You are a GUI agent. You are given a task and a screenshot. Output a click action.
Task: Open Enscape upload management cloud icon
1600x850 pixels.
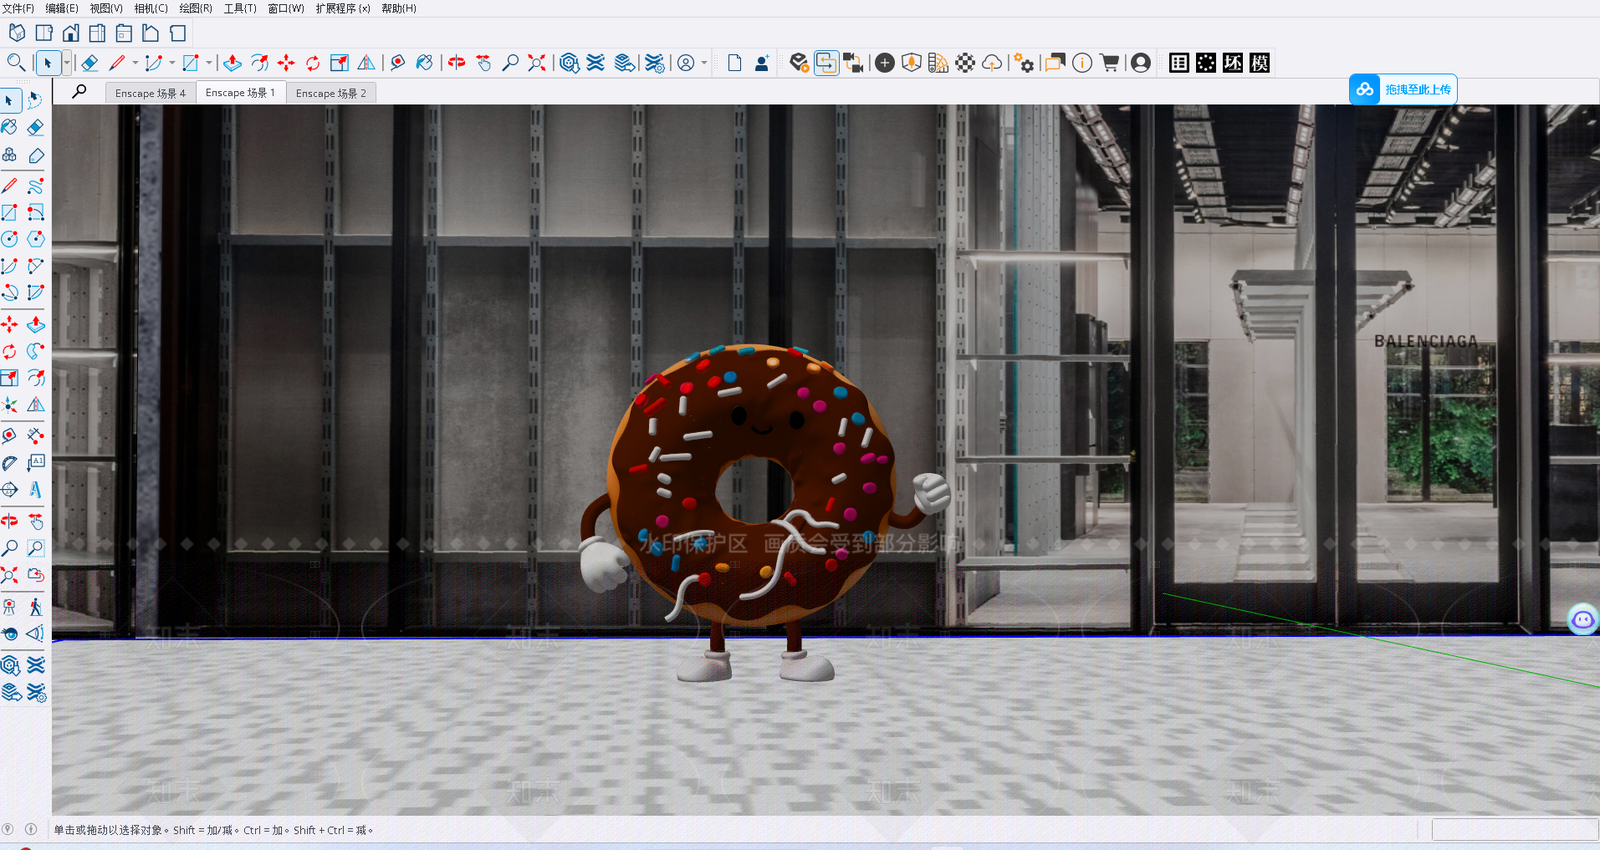point(992,63)
